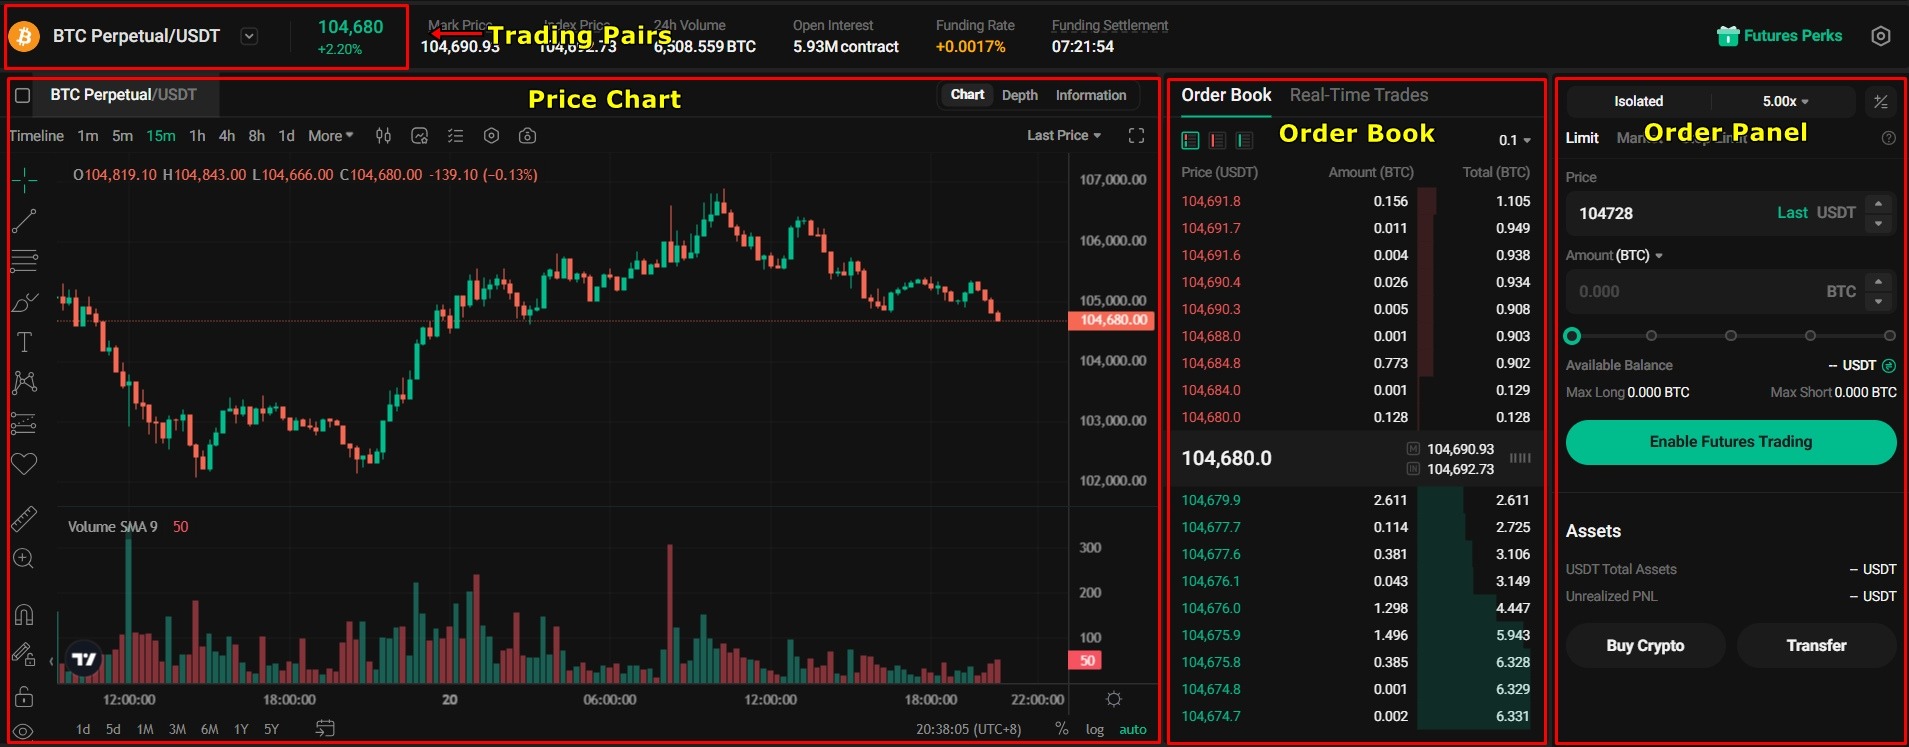Show both bids and asks order book view

[1190, 140]
